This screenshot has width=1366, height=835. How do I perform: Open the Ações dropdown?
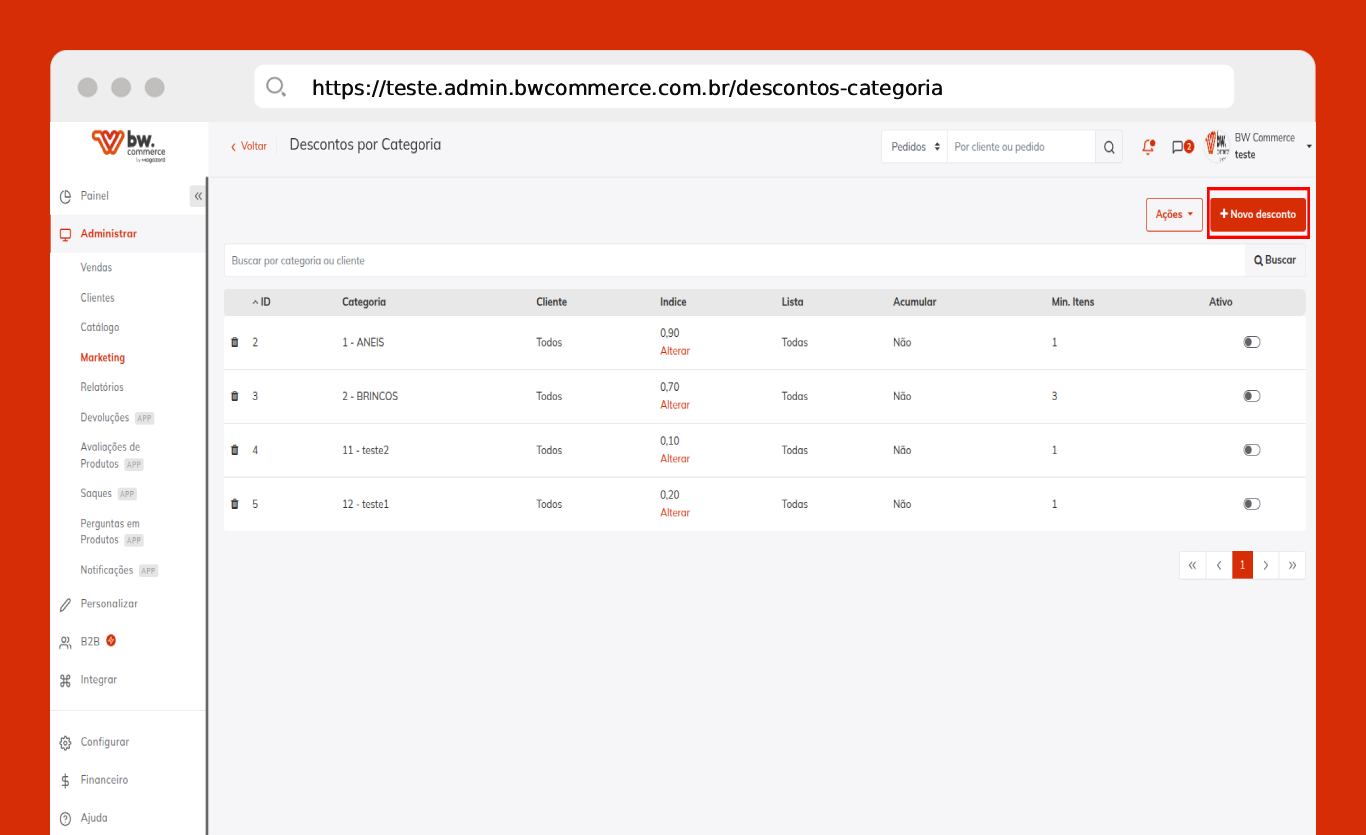(x=1174, y=214)
